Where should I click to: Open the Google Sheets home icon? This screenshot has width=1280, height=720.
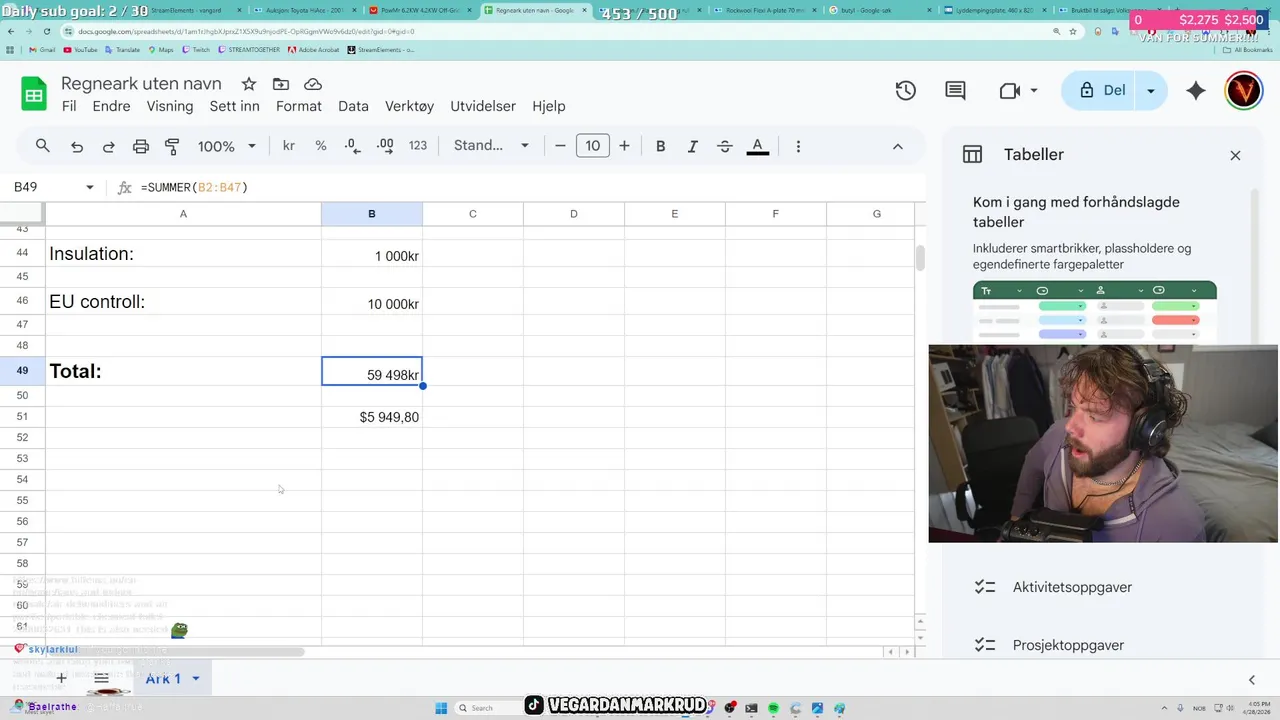click(34, 94)
